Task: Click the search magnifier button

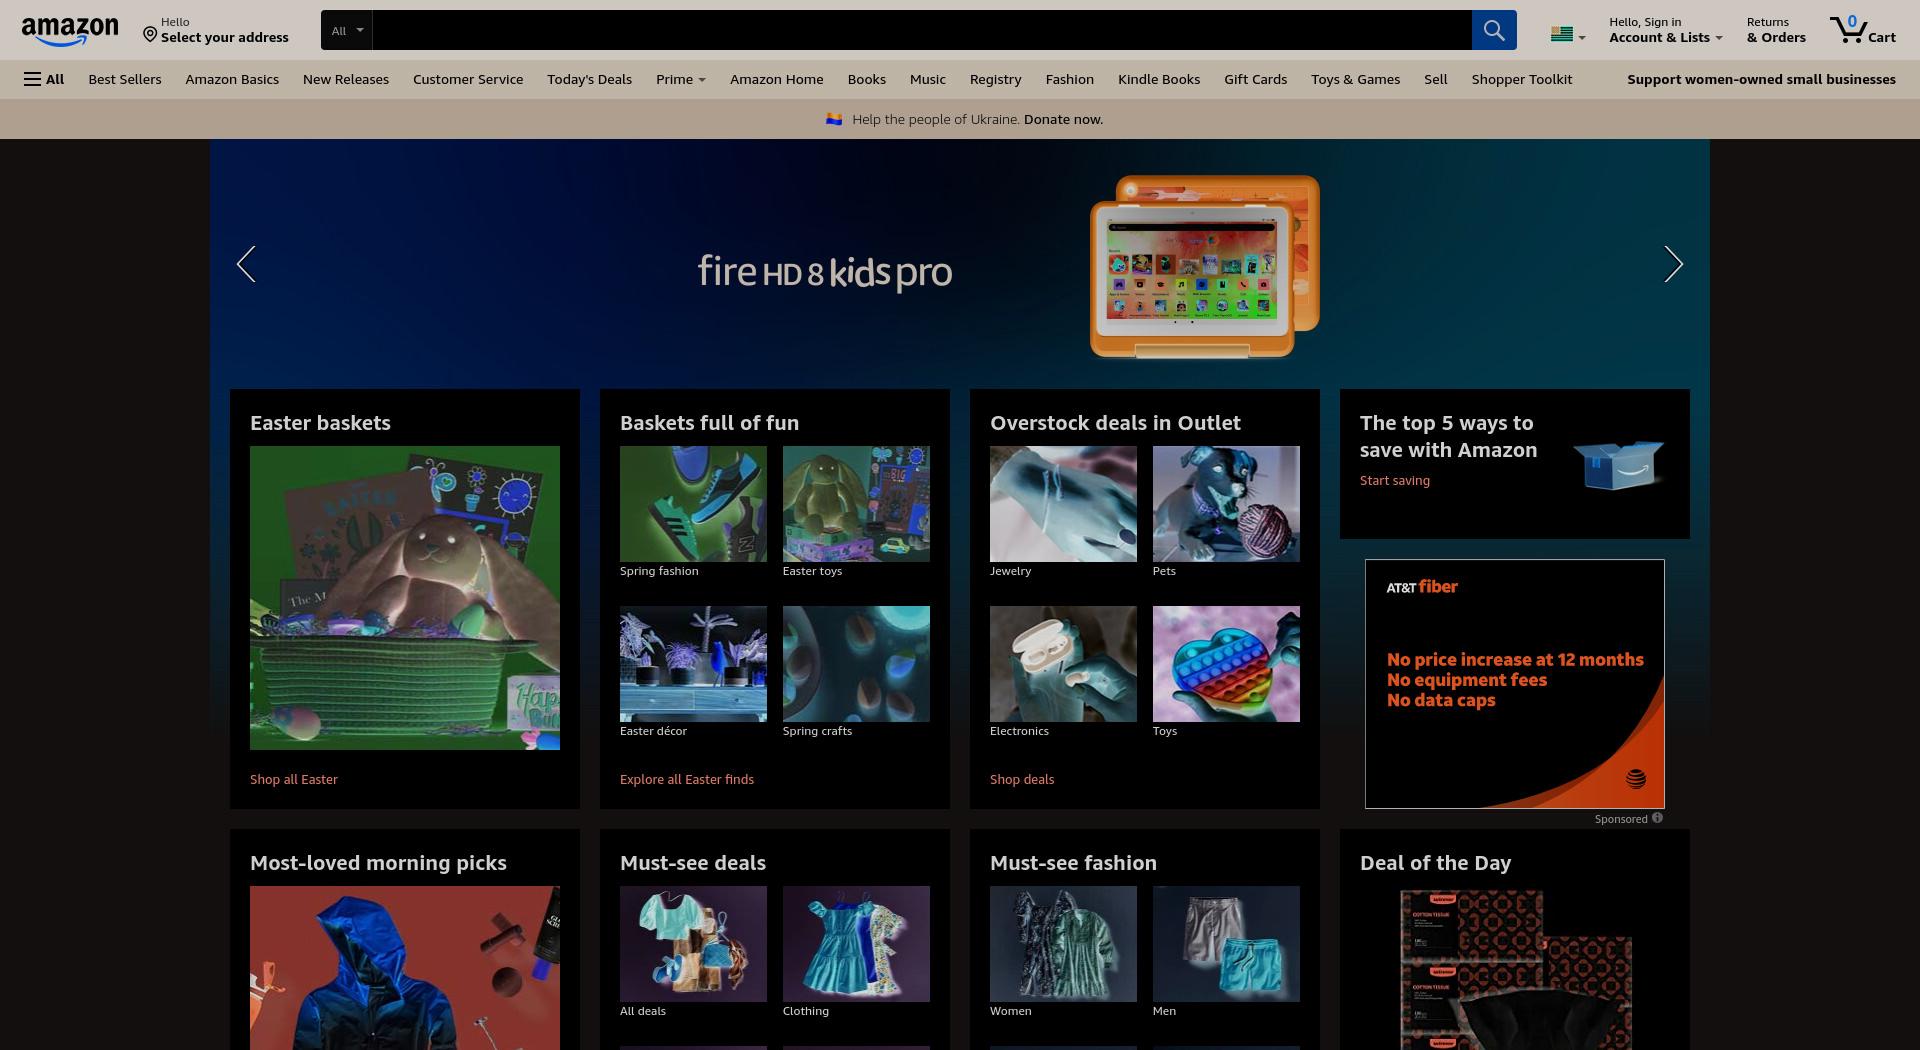Action: [x=1494, y=30]
